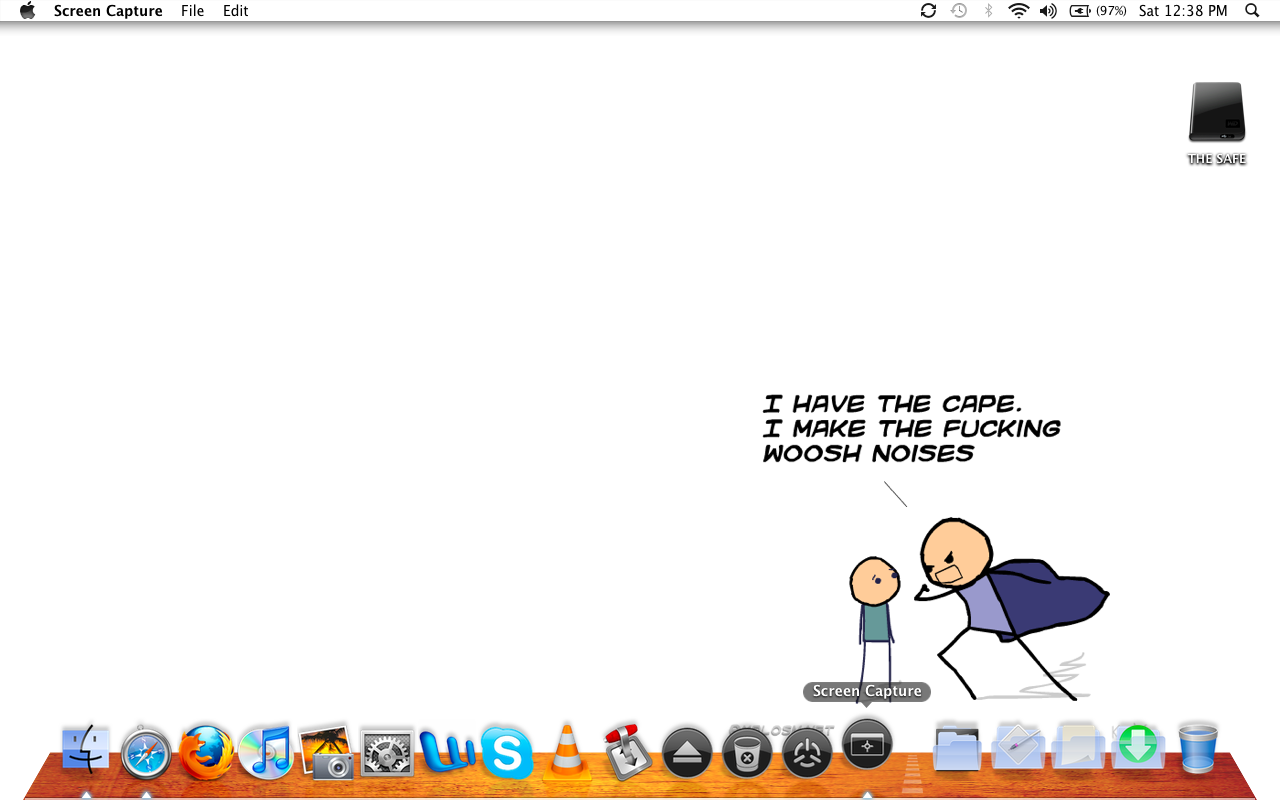Launch Microsoft Word from the Dock
Screen dimensions: 1280x800
click(x=447, y=752)
